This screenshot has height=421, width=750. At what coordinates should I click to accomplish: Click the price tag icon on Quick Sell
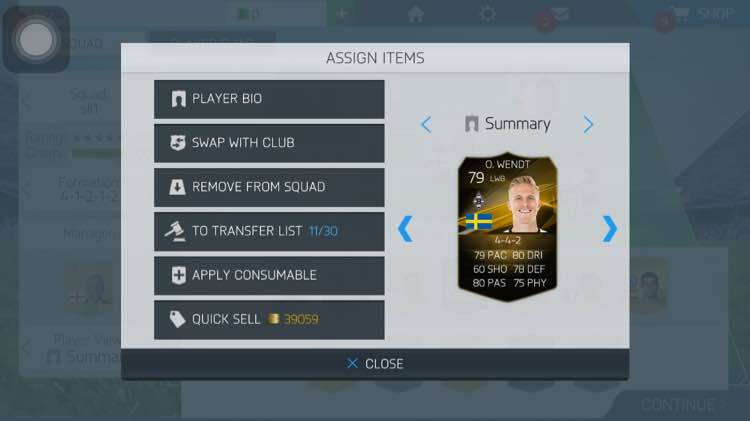[x=177, y=320]
